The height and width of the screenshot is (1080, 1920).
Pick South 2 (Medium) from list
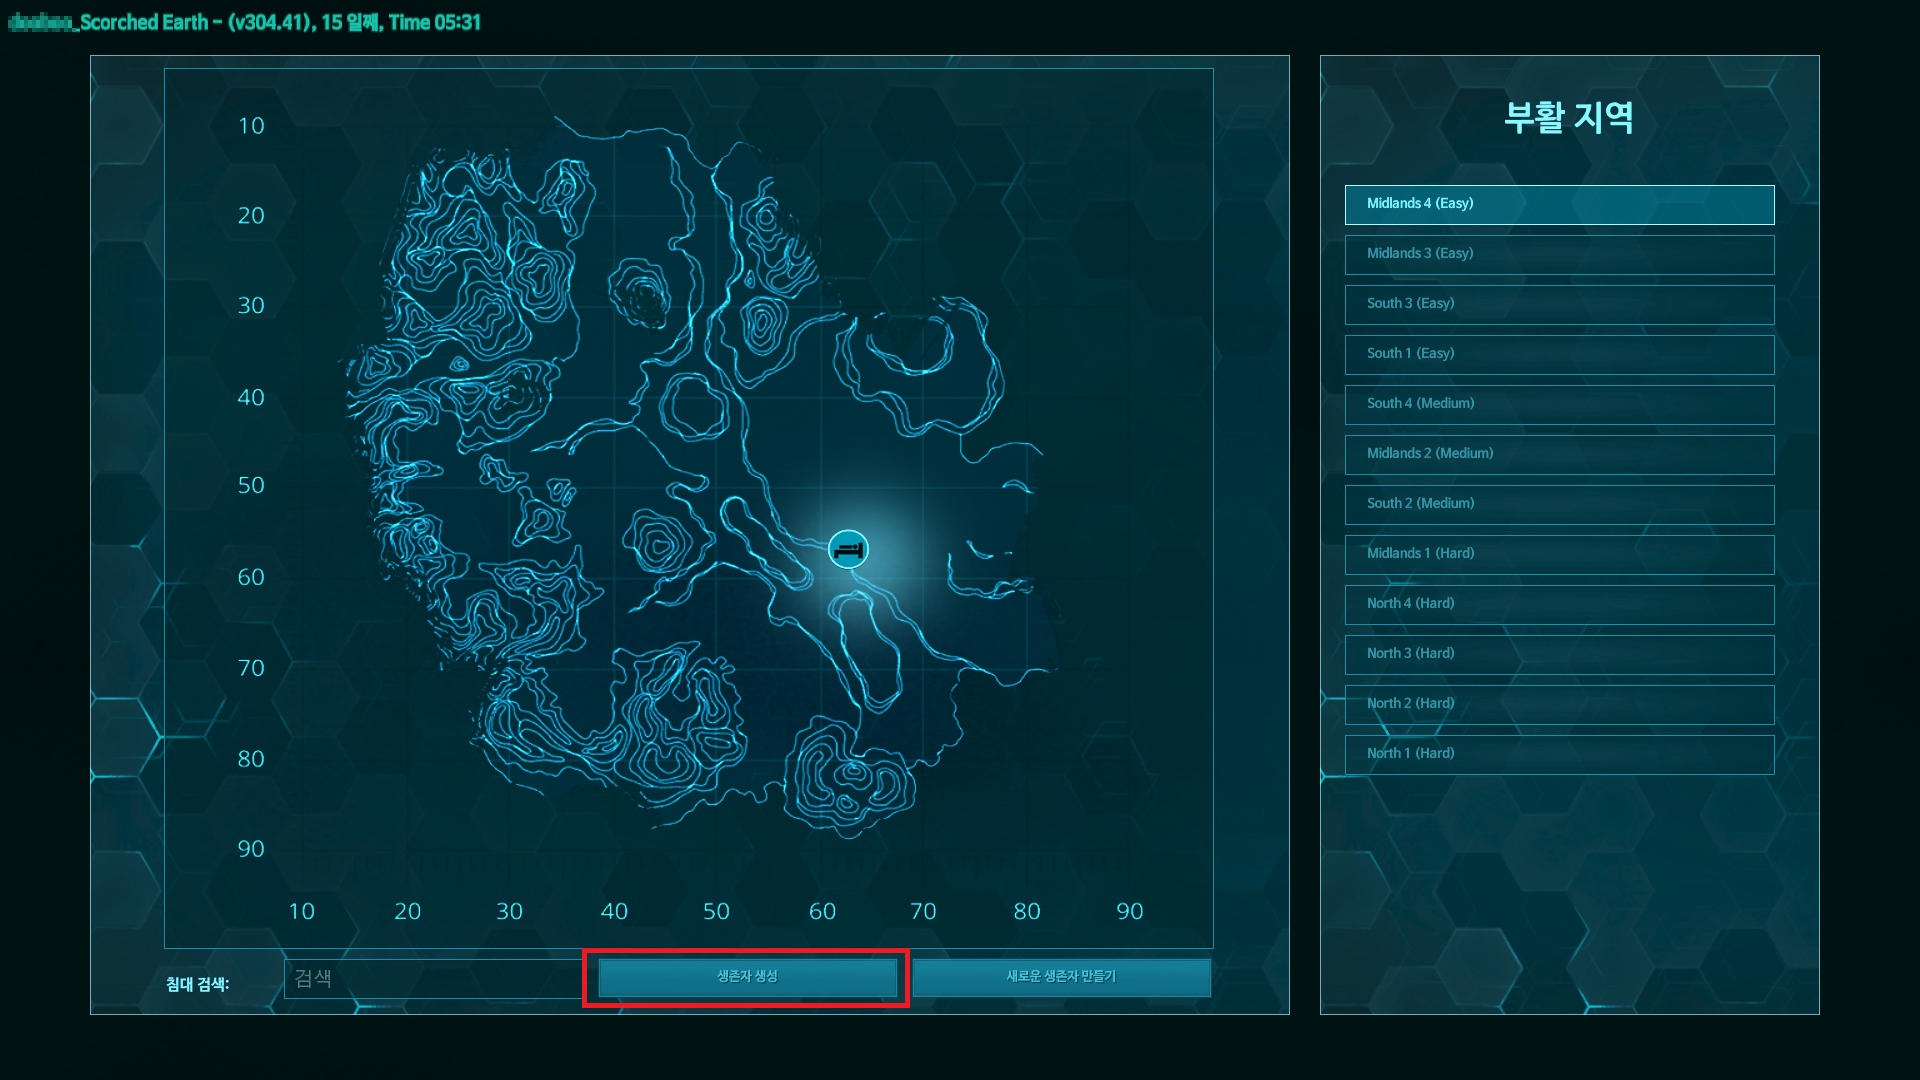click(x=1559, y=504)
